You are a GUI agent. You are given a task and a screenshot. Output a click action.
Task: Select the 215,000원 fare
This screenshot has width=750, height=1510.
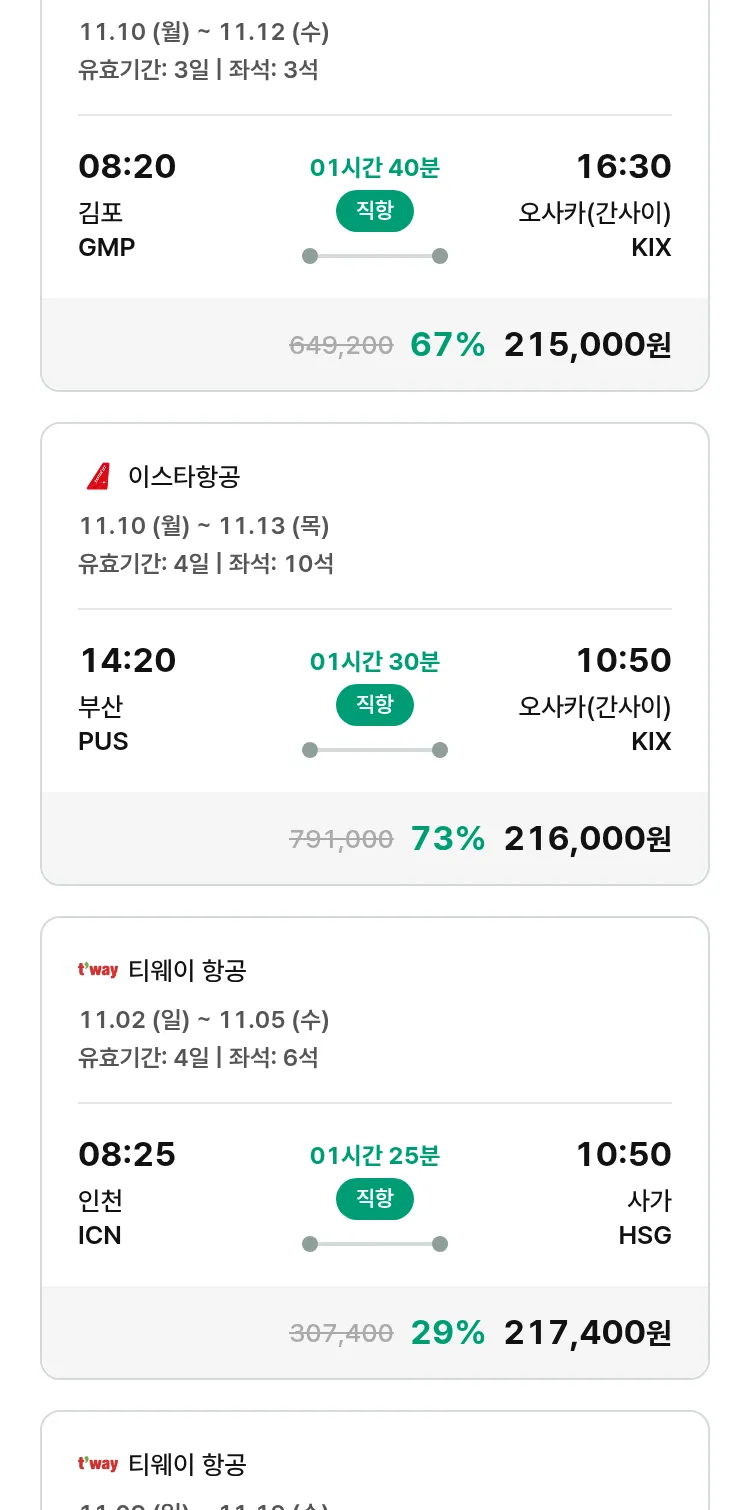tap(587, 345)
